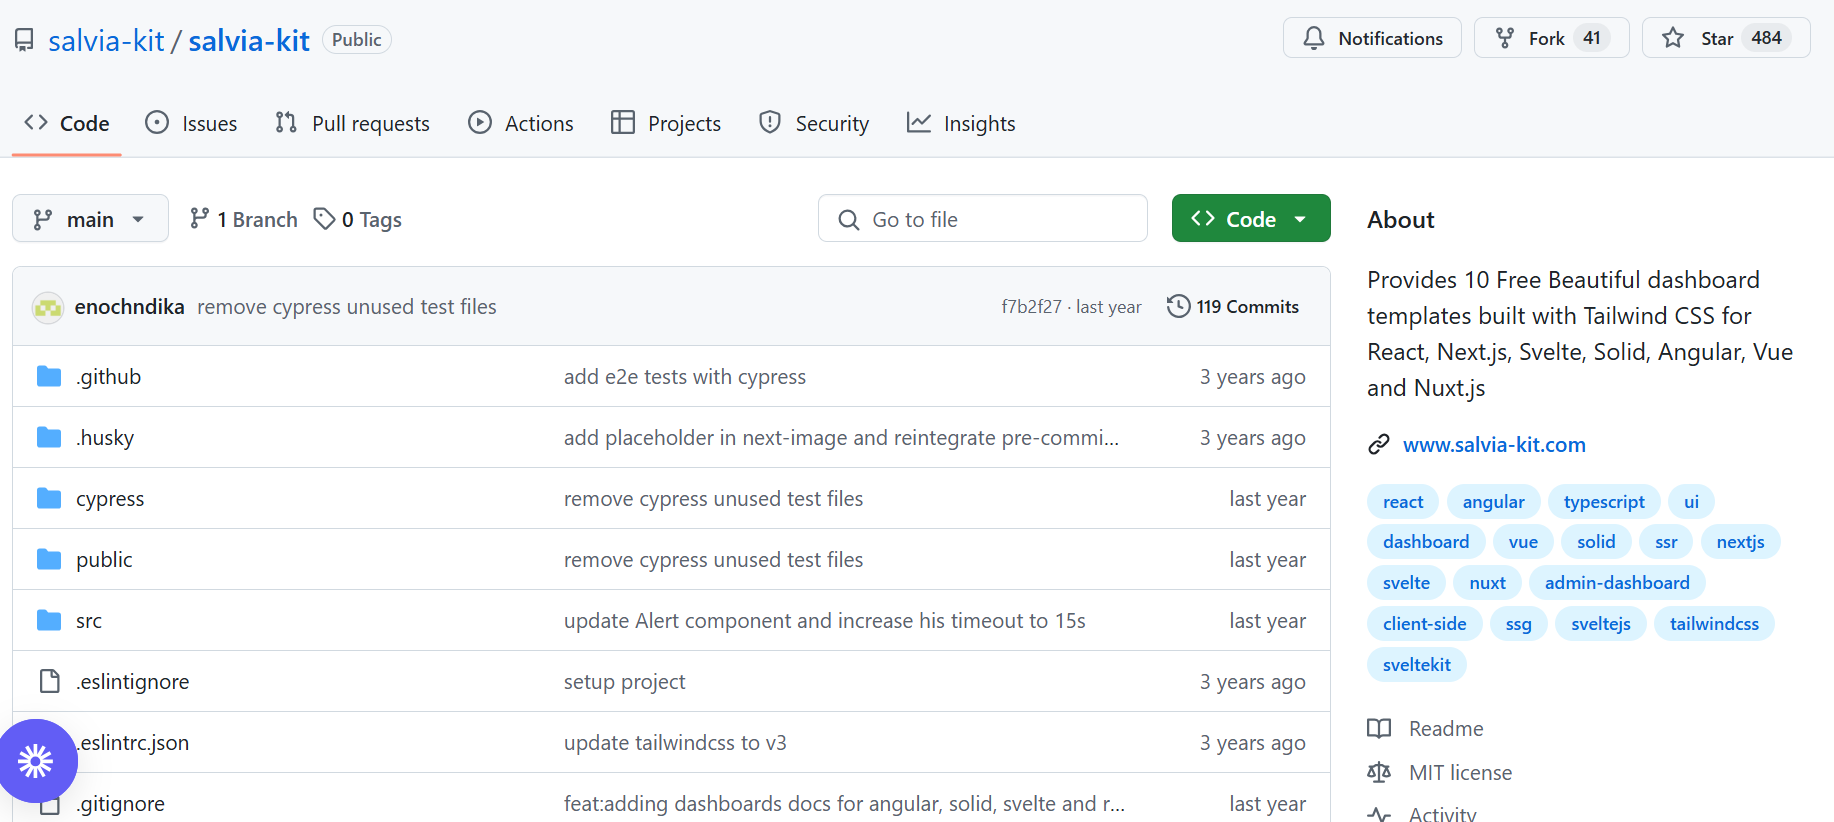Open the Projects tab
Viewport: 1834px width, 822px height.
pos(666,123)
